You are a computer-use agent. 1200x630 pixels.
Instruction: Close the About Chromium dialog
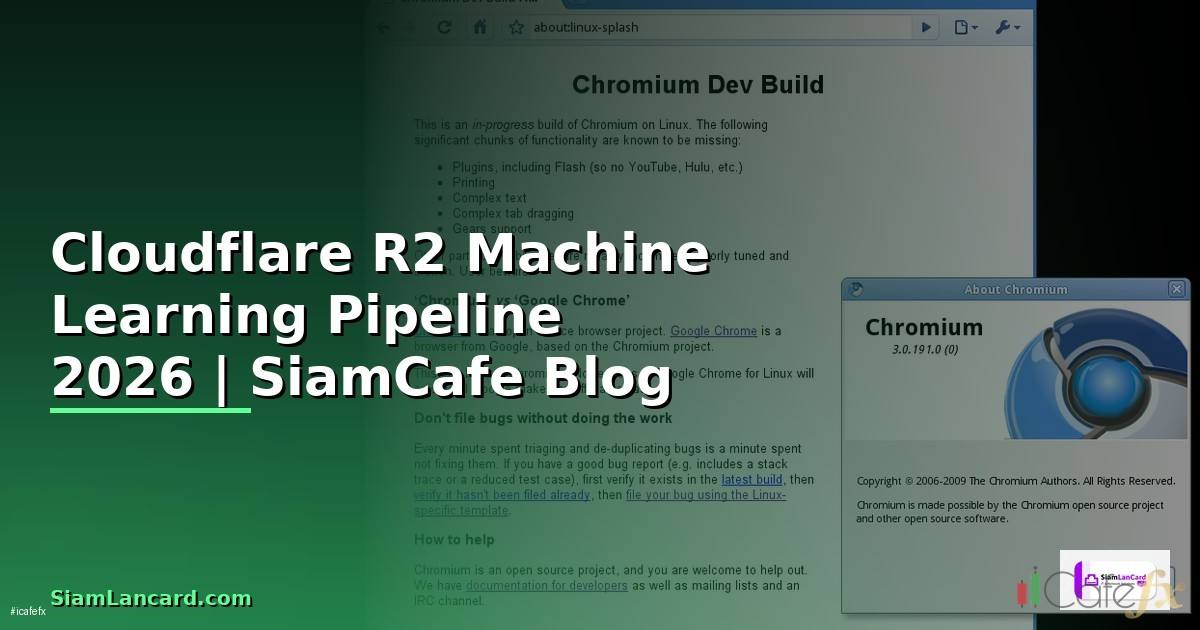pyautogui.click(x=1176, y=289)
